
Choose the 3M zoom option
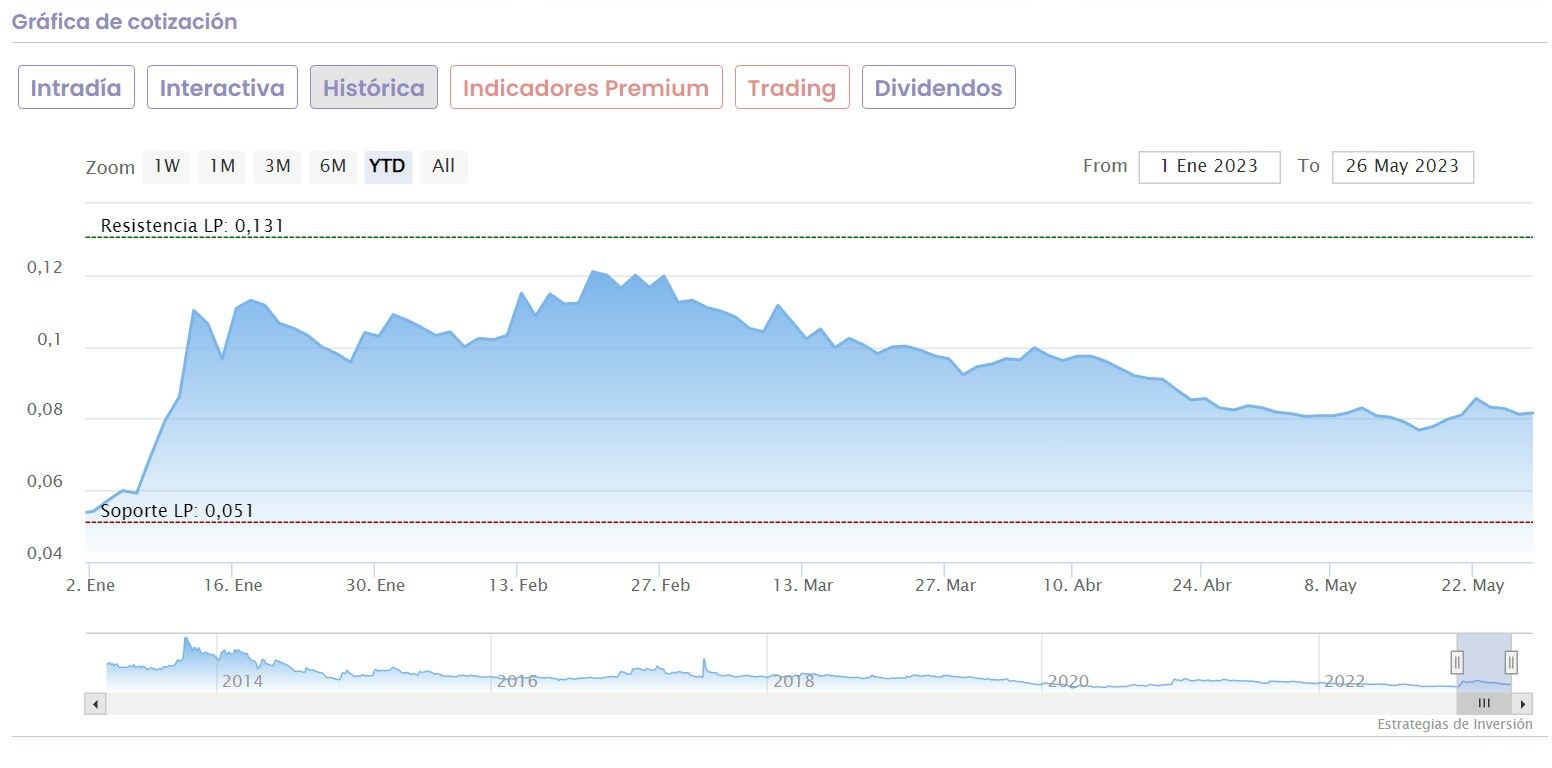coord(277,166)
